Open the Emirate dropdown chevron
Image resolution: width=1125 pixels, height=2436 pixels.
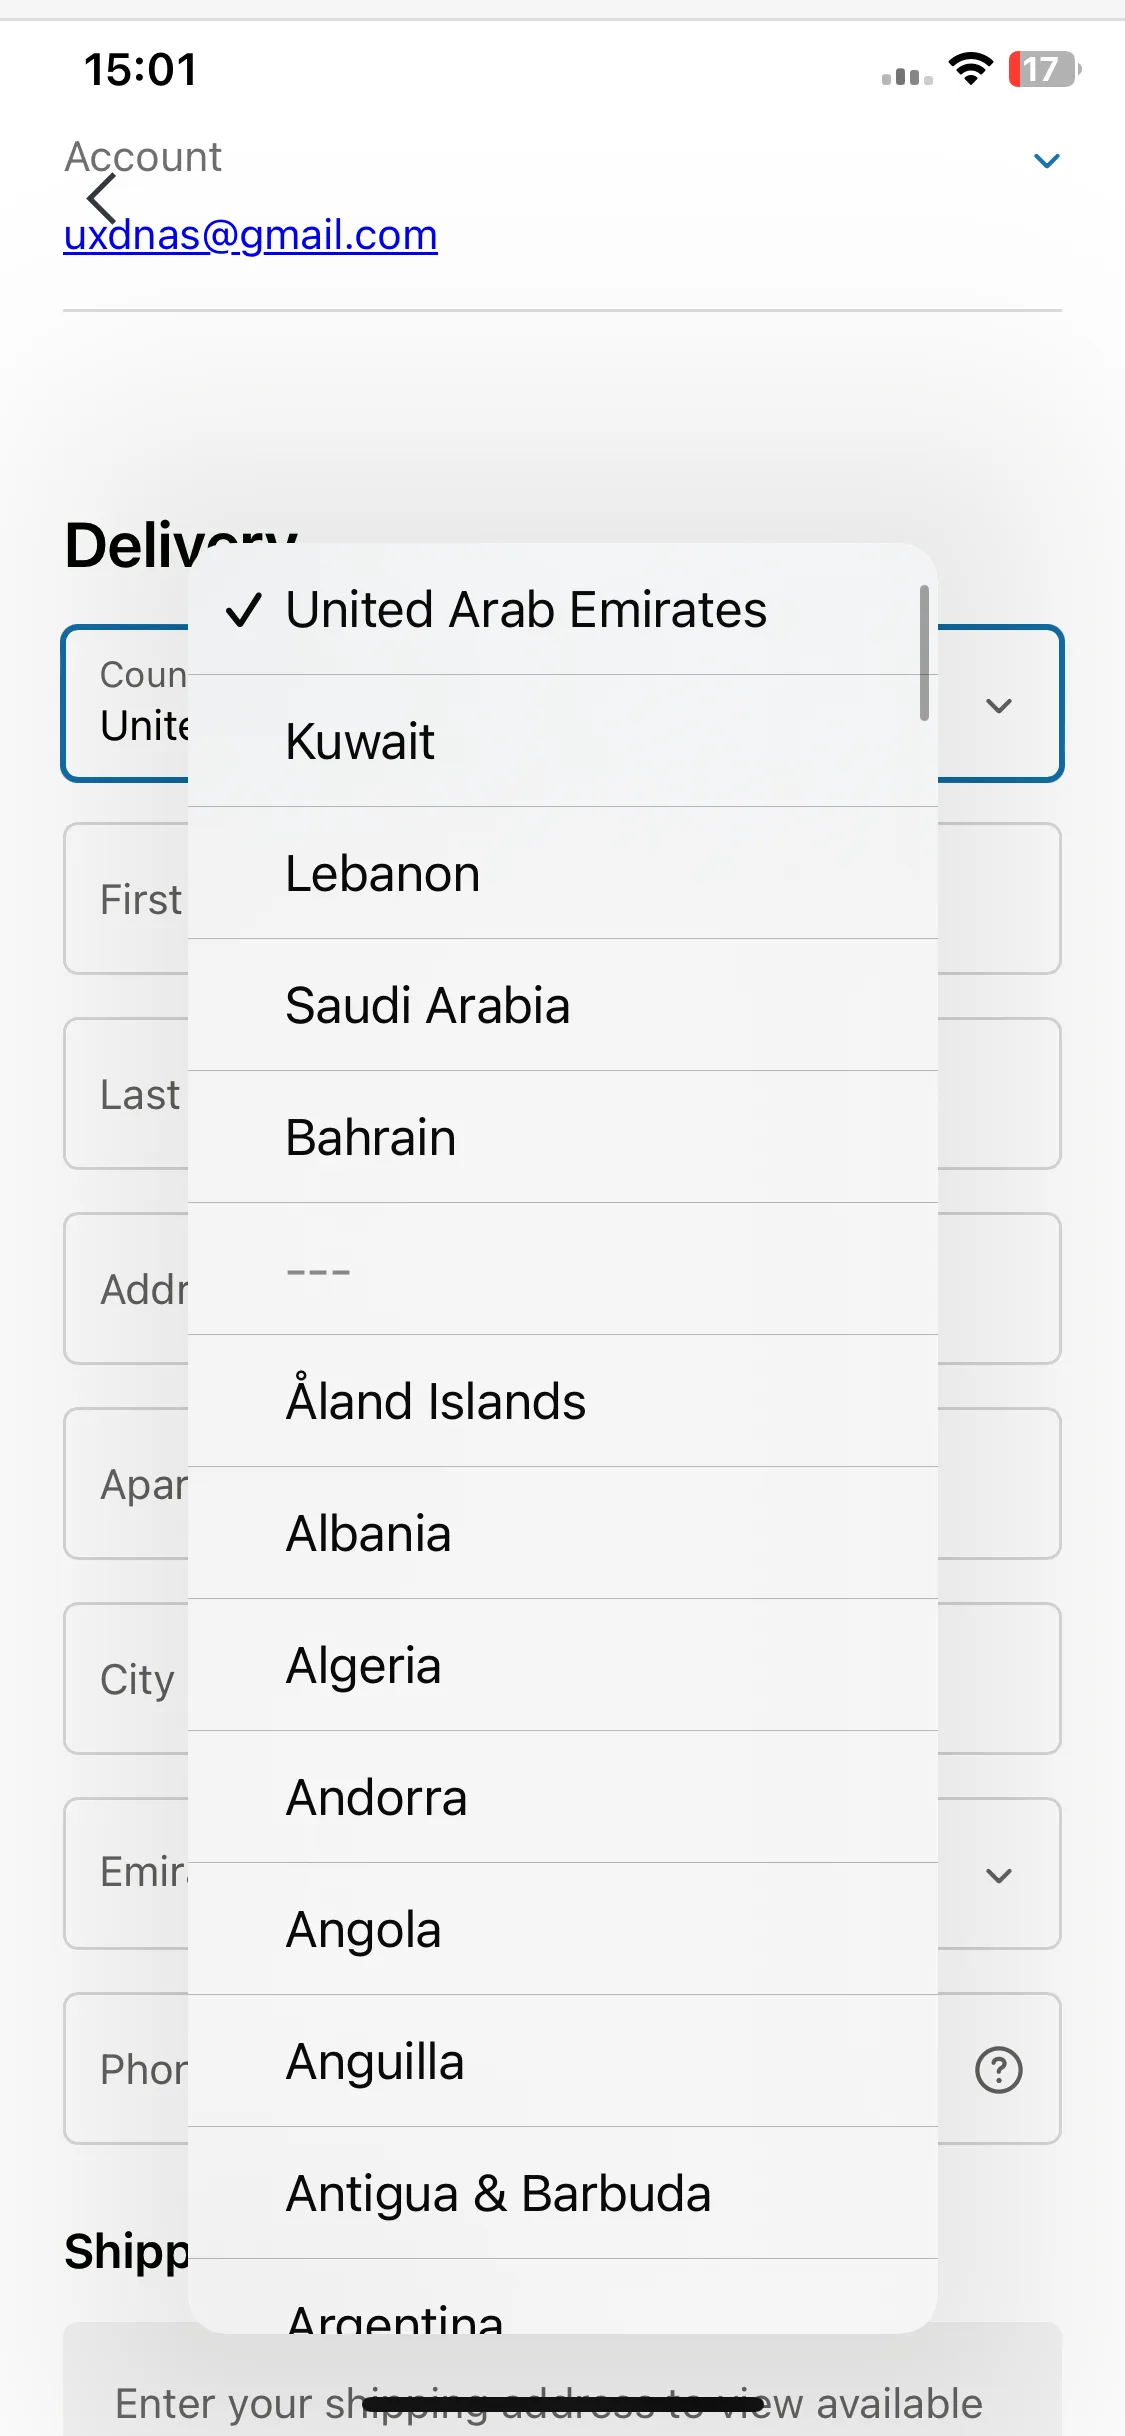[x=998, y=1876]
